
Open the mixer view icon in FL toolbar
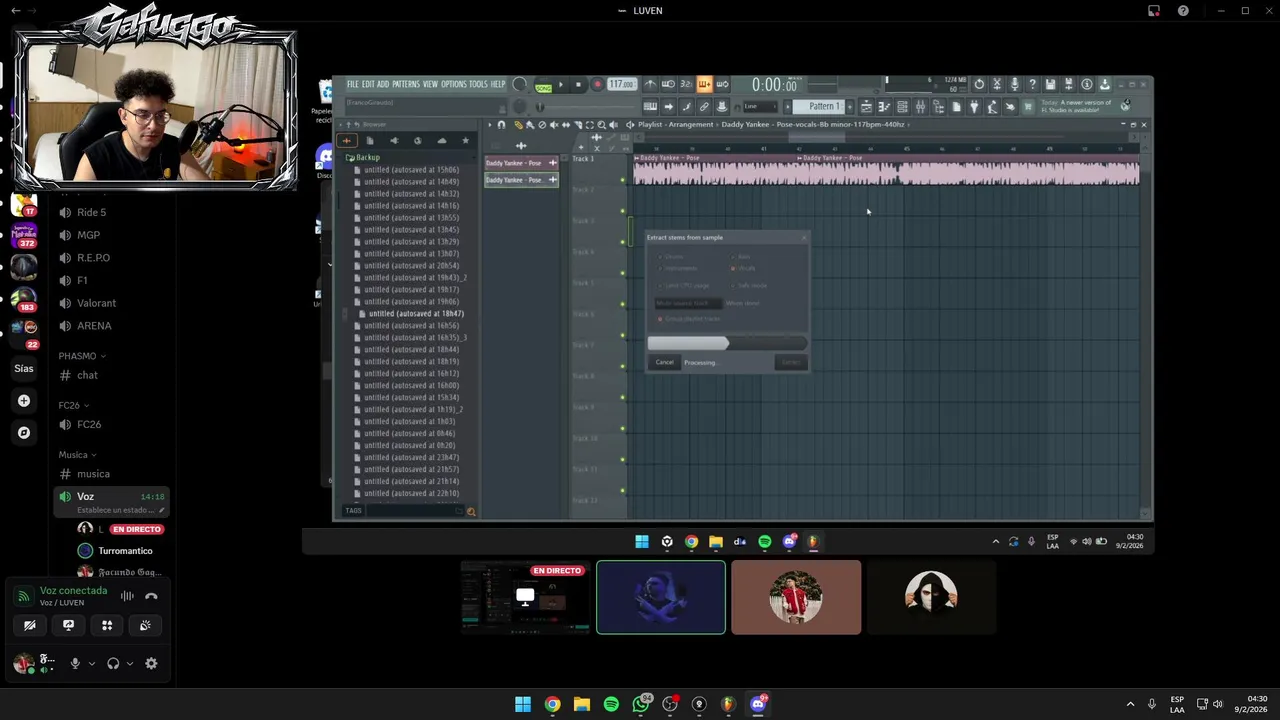coord(920,107)
